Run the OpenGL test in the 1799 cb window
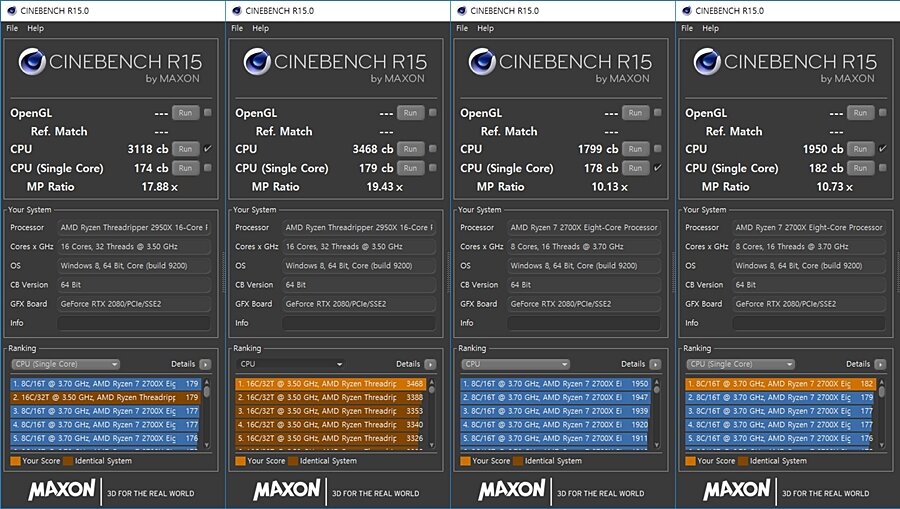Image resolution: width=900 pixels, height=509 pixels. coord(635,113)
